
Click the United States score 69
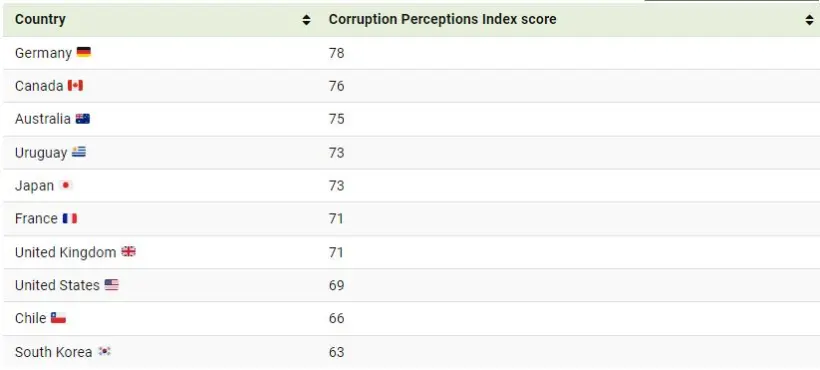pos(336,285)
